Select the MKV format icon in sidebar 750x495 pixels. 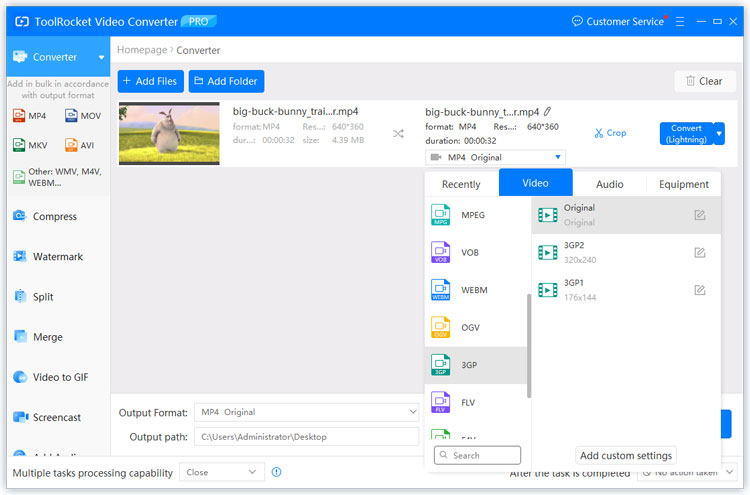click(19, 145)
